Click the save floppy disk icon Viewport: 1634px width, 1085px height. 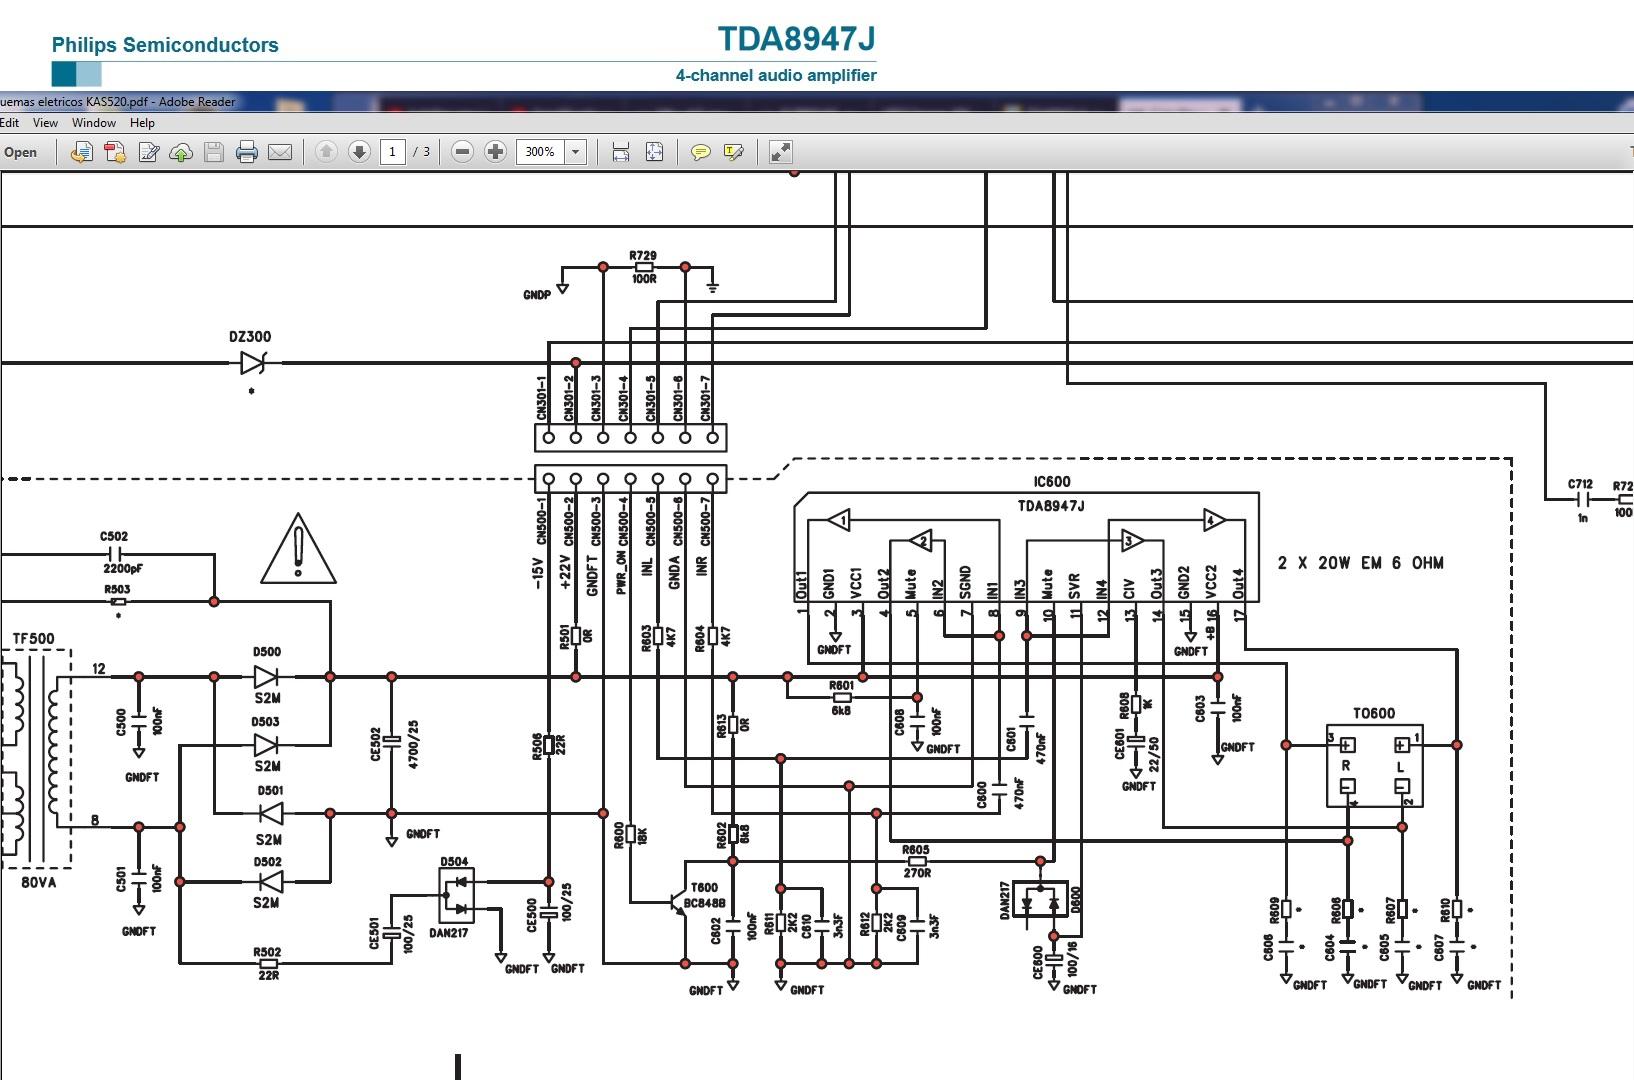pos(213,152)
